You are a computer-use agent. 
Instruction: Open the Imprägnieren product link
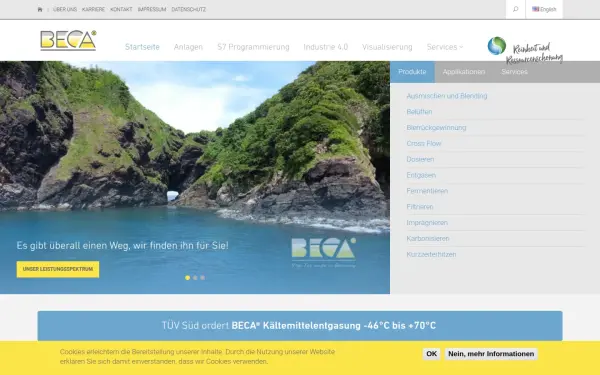click(x=427, y=223)
